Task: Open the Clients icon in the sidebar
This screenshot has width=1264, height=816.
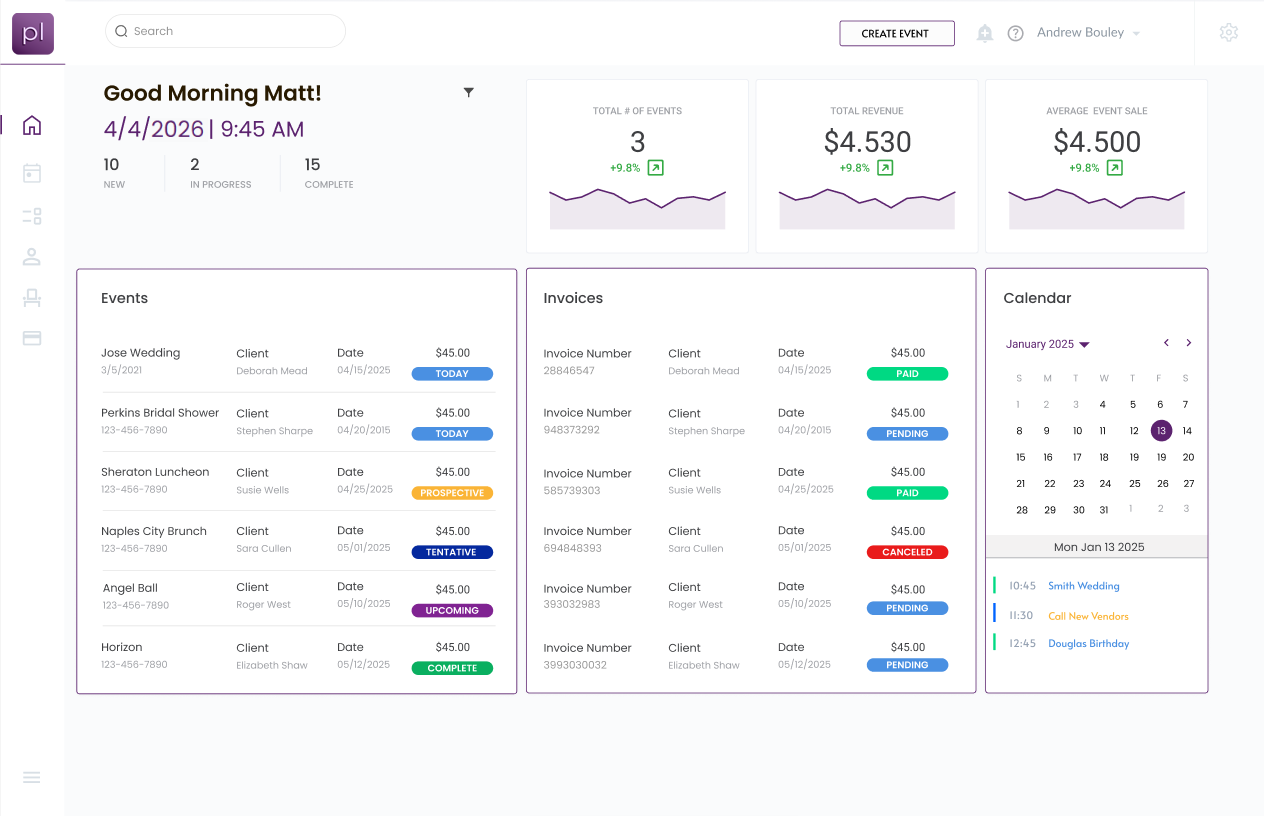Action: [x=32, y=257]
